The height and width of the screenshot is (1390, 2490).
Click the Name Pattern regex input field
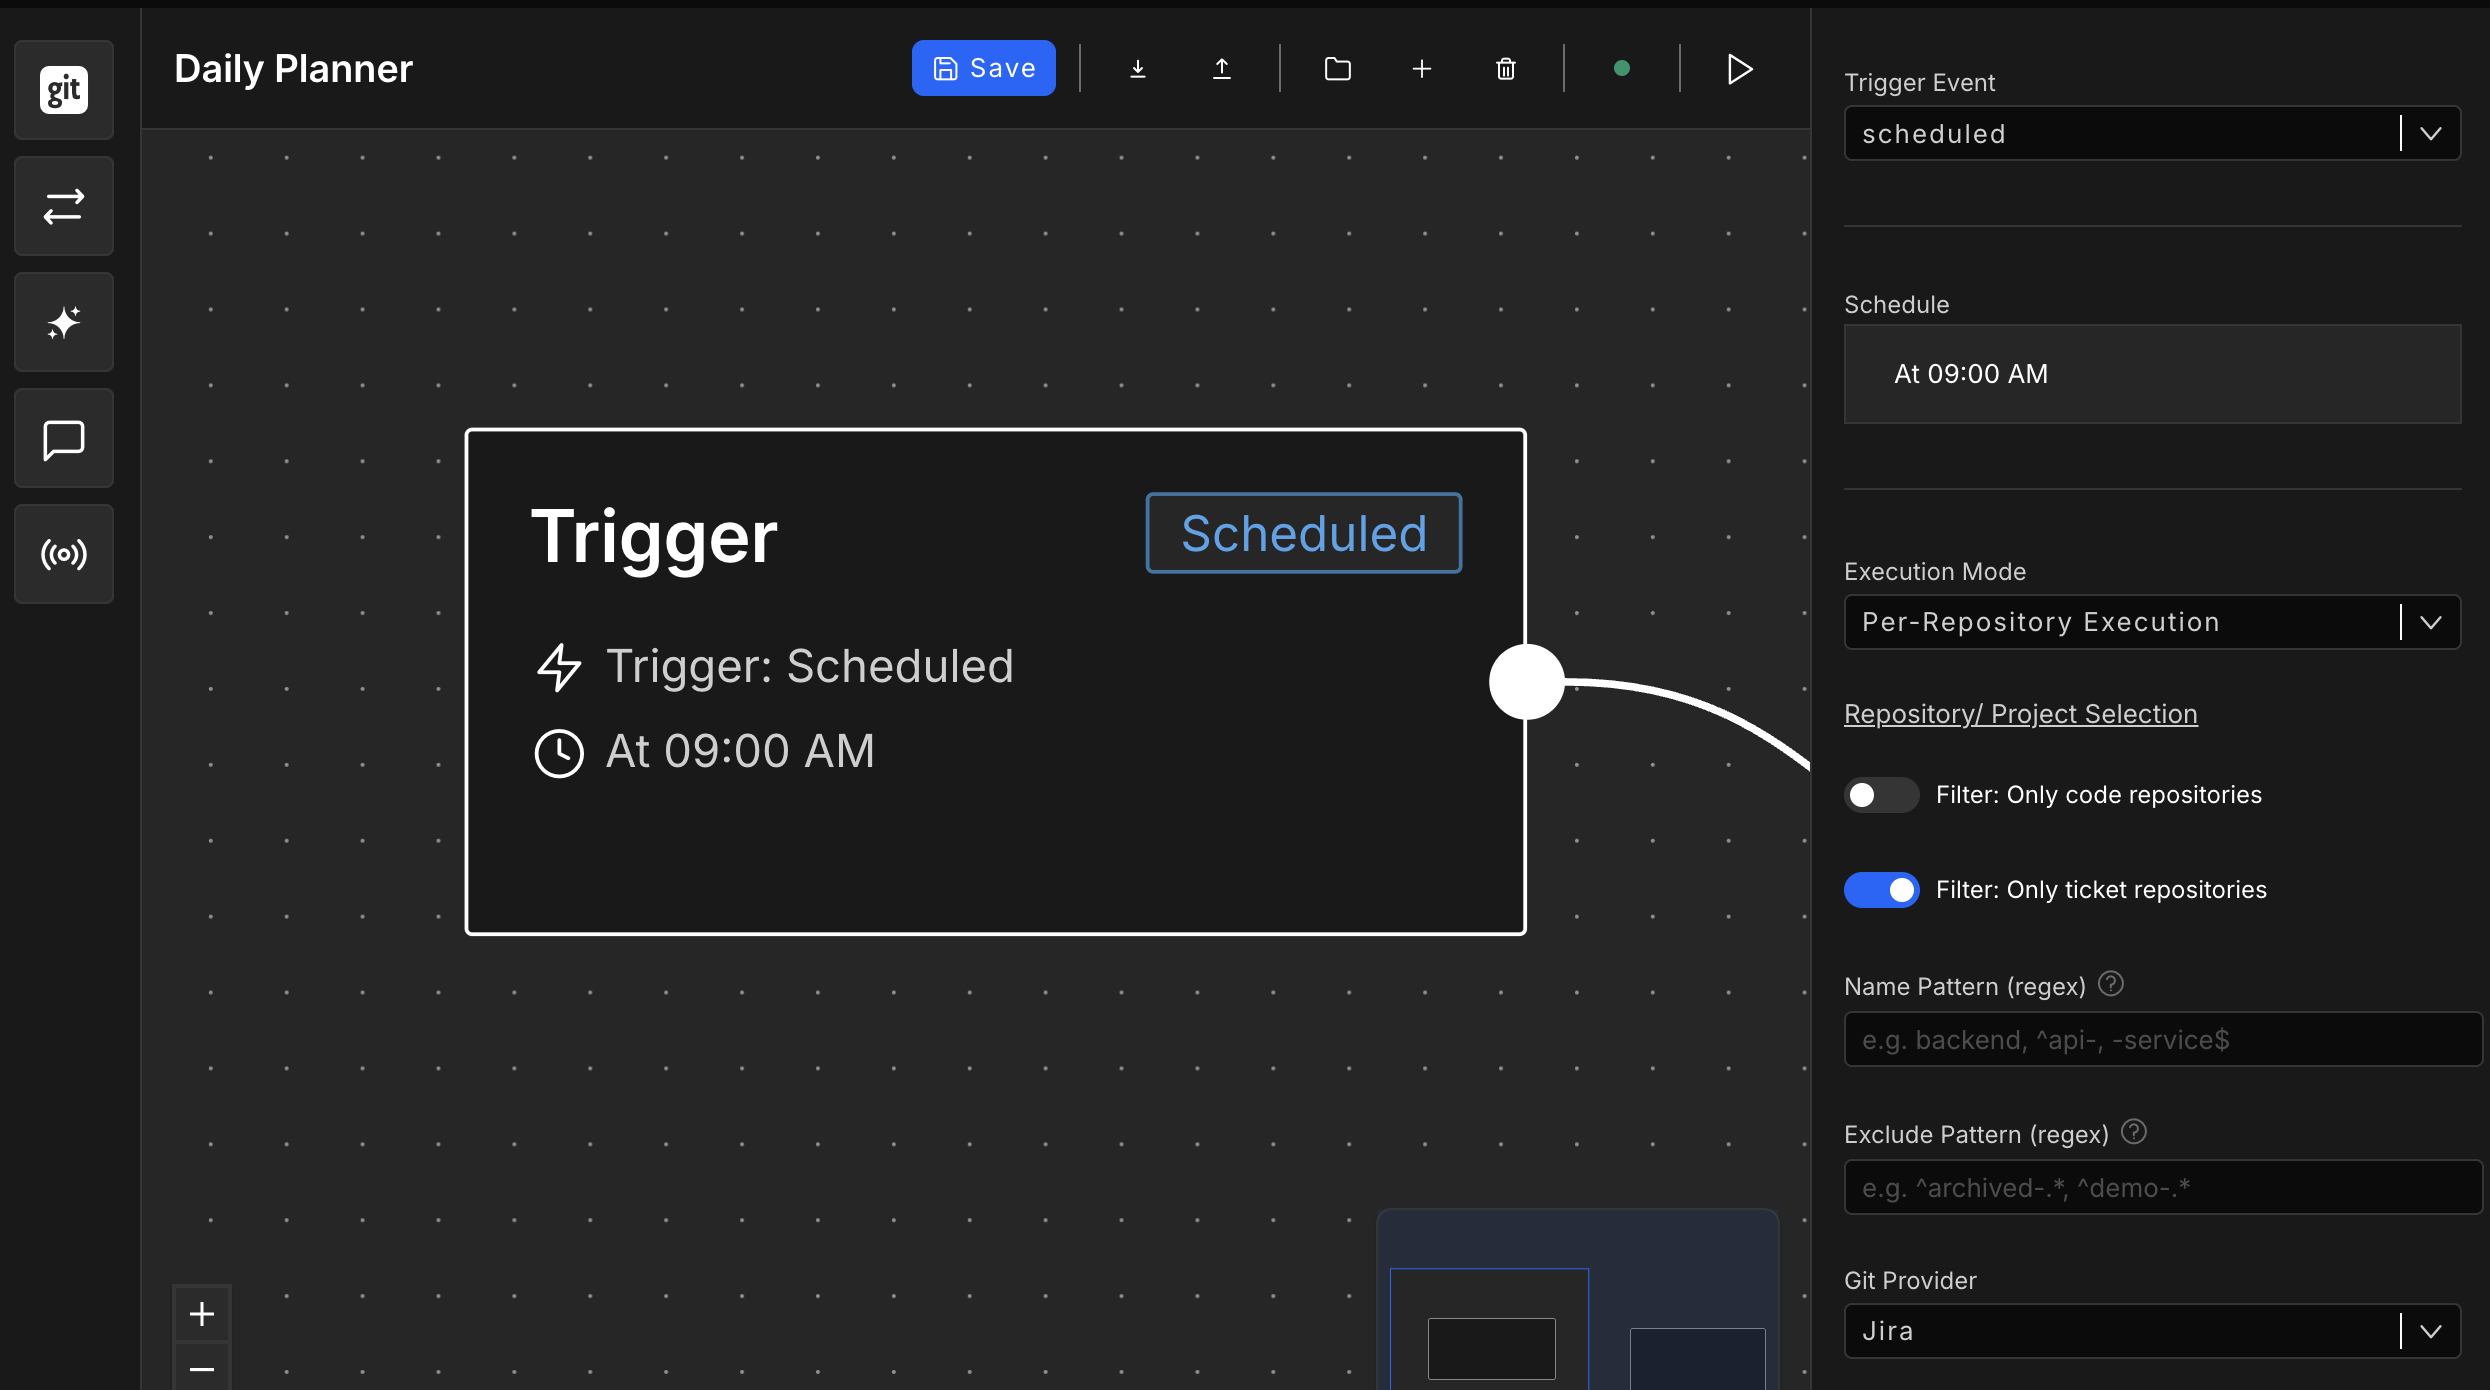[x=2162, y=1039]
